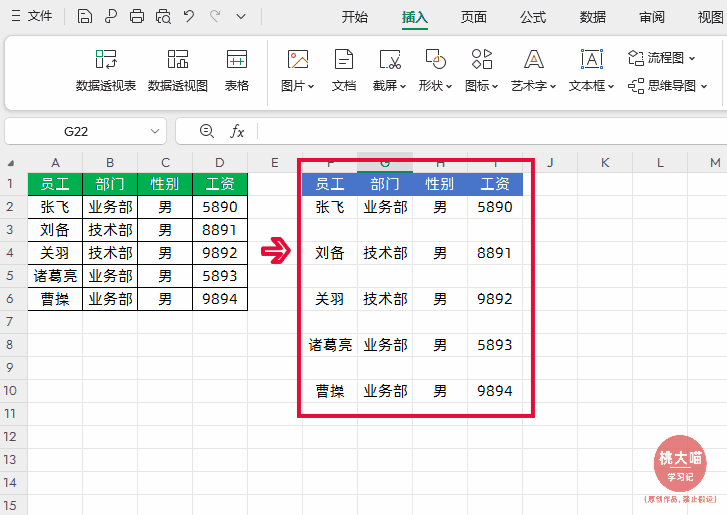This screenshot has width=727, height=515.
Task: Click into the formula bar input
Action: pos(491,132)
